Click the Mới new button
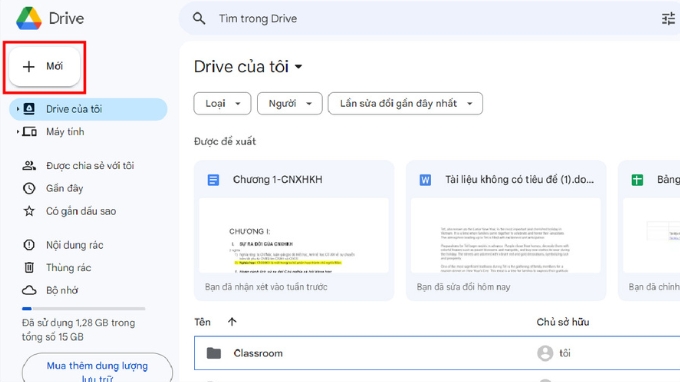The width and height of the screenshot is (680, 382). 45,66
